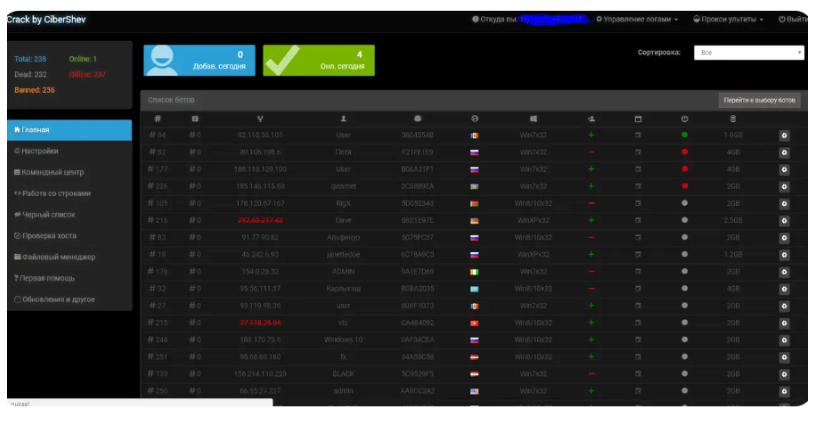Click the calendar icon in row #244
The width and height of the screenshot is (818, 421).
click(637, 340)
